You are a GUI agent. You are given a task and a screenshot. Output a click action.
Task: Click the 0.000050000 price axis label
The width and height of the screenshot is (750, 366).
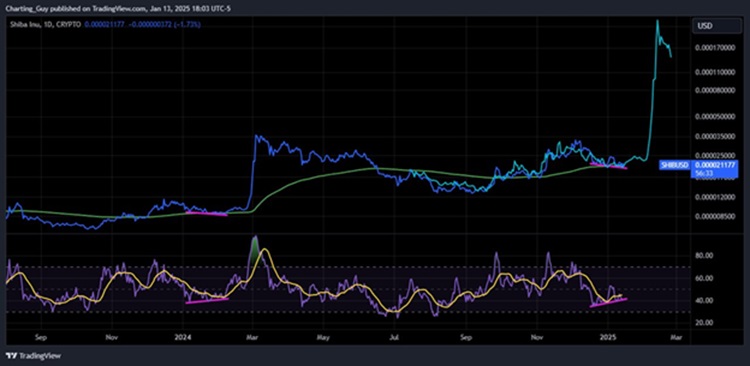[x=714, y=116]
